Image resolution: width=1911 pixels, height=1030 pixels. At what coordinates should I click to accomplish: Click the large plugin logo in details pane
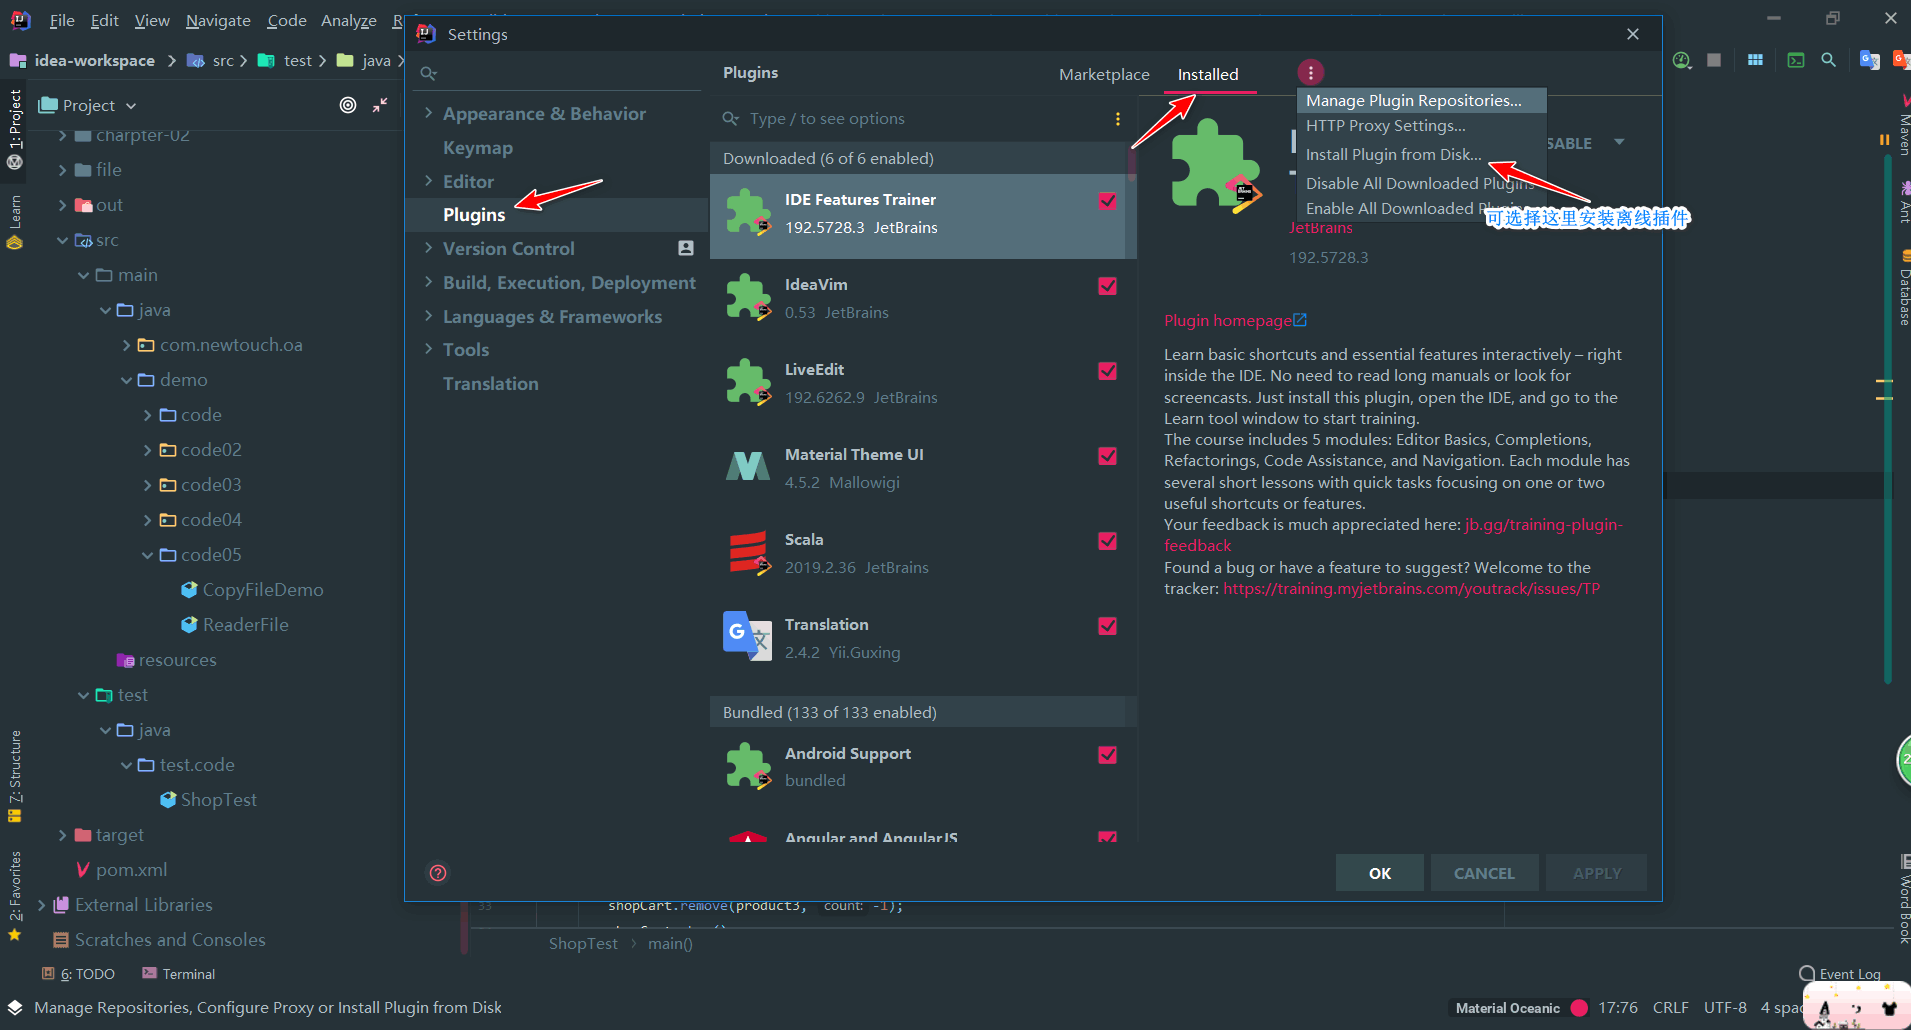pyautogui.click(x=1216, y=165)
